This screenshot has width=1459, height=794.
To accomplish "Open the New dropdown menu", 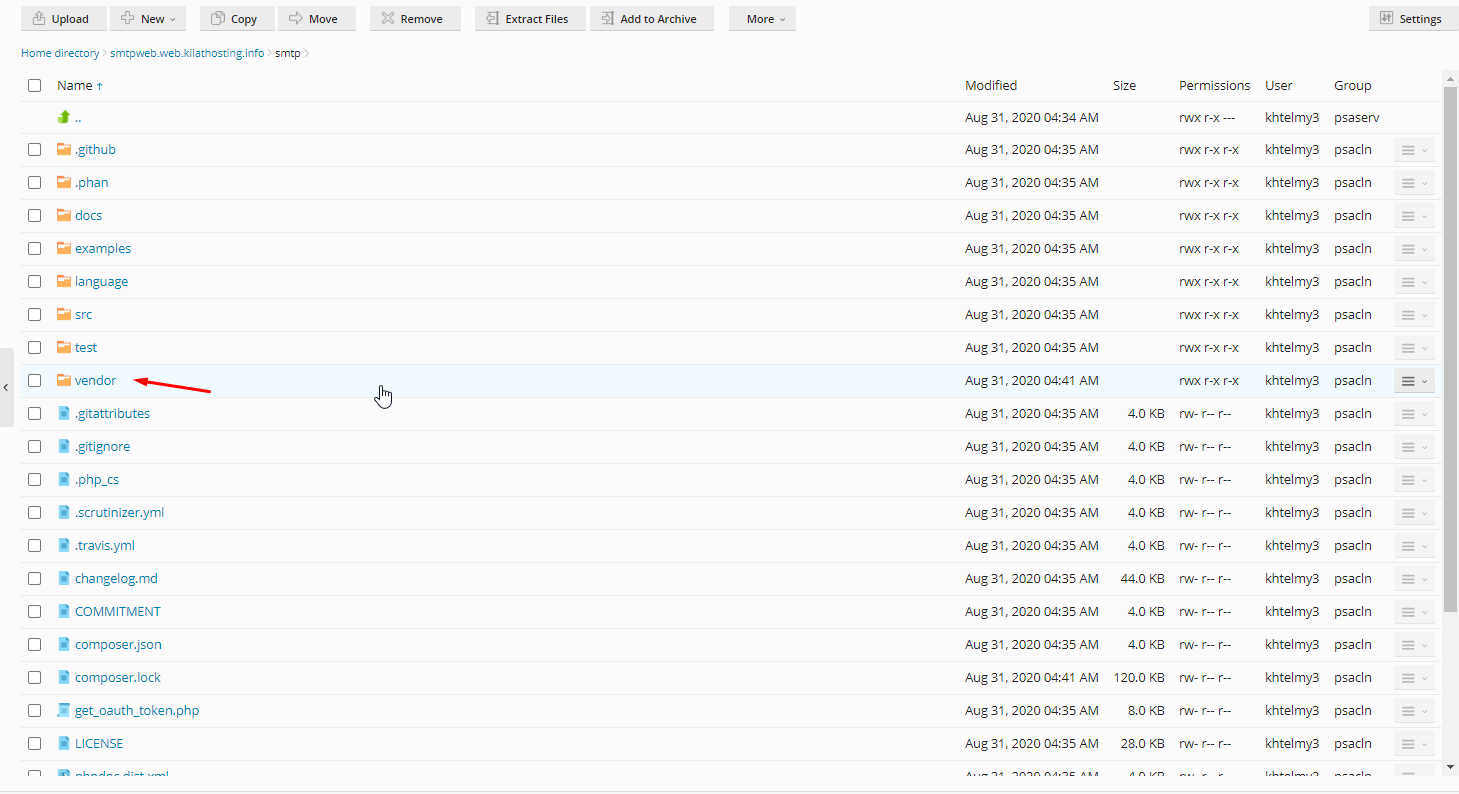I will click(x=148, y=18).
